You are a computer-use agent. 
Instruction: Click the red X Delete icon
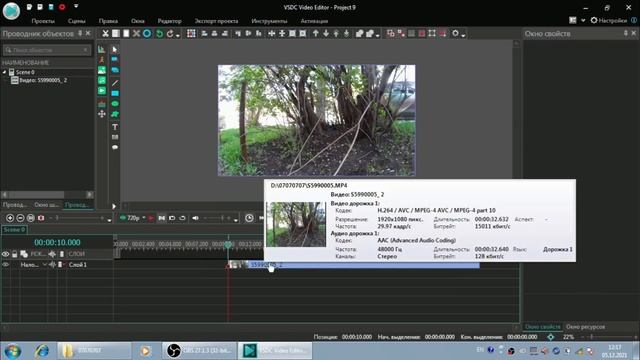click(x=136, y=33)
